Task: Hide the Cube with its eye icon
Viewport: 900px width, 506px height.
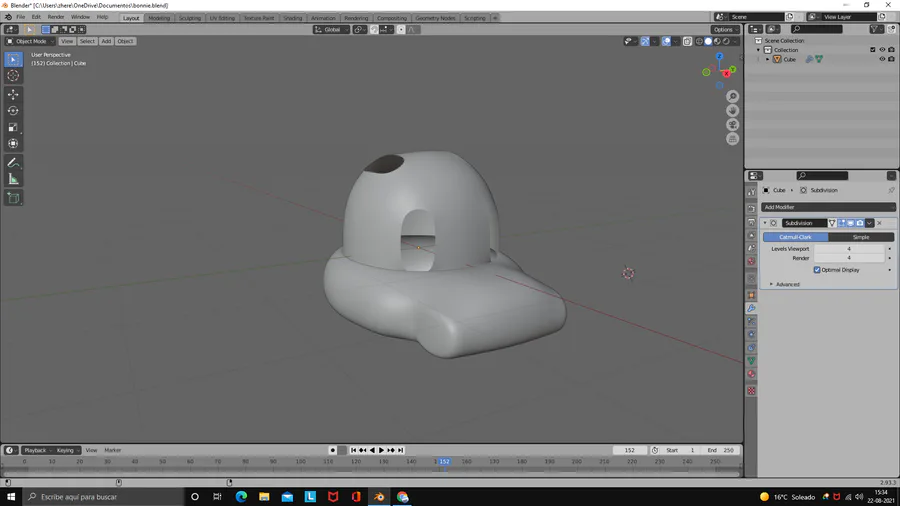Action: pyautogui.click(x=882, y=59)
